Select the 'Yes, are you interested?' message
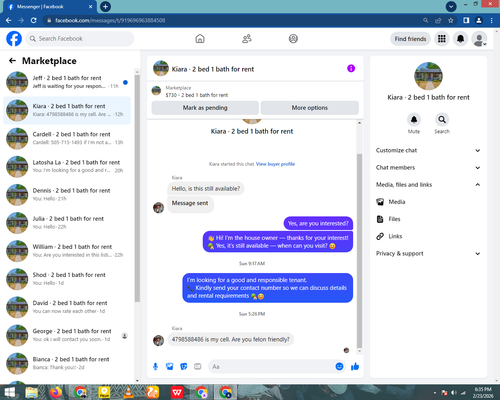Screen dimensions: 500x400 tap(318, 223)
